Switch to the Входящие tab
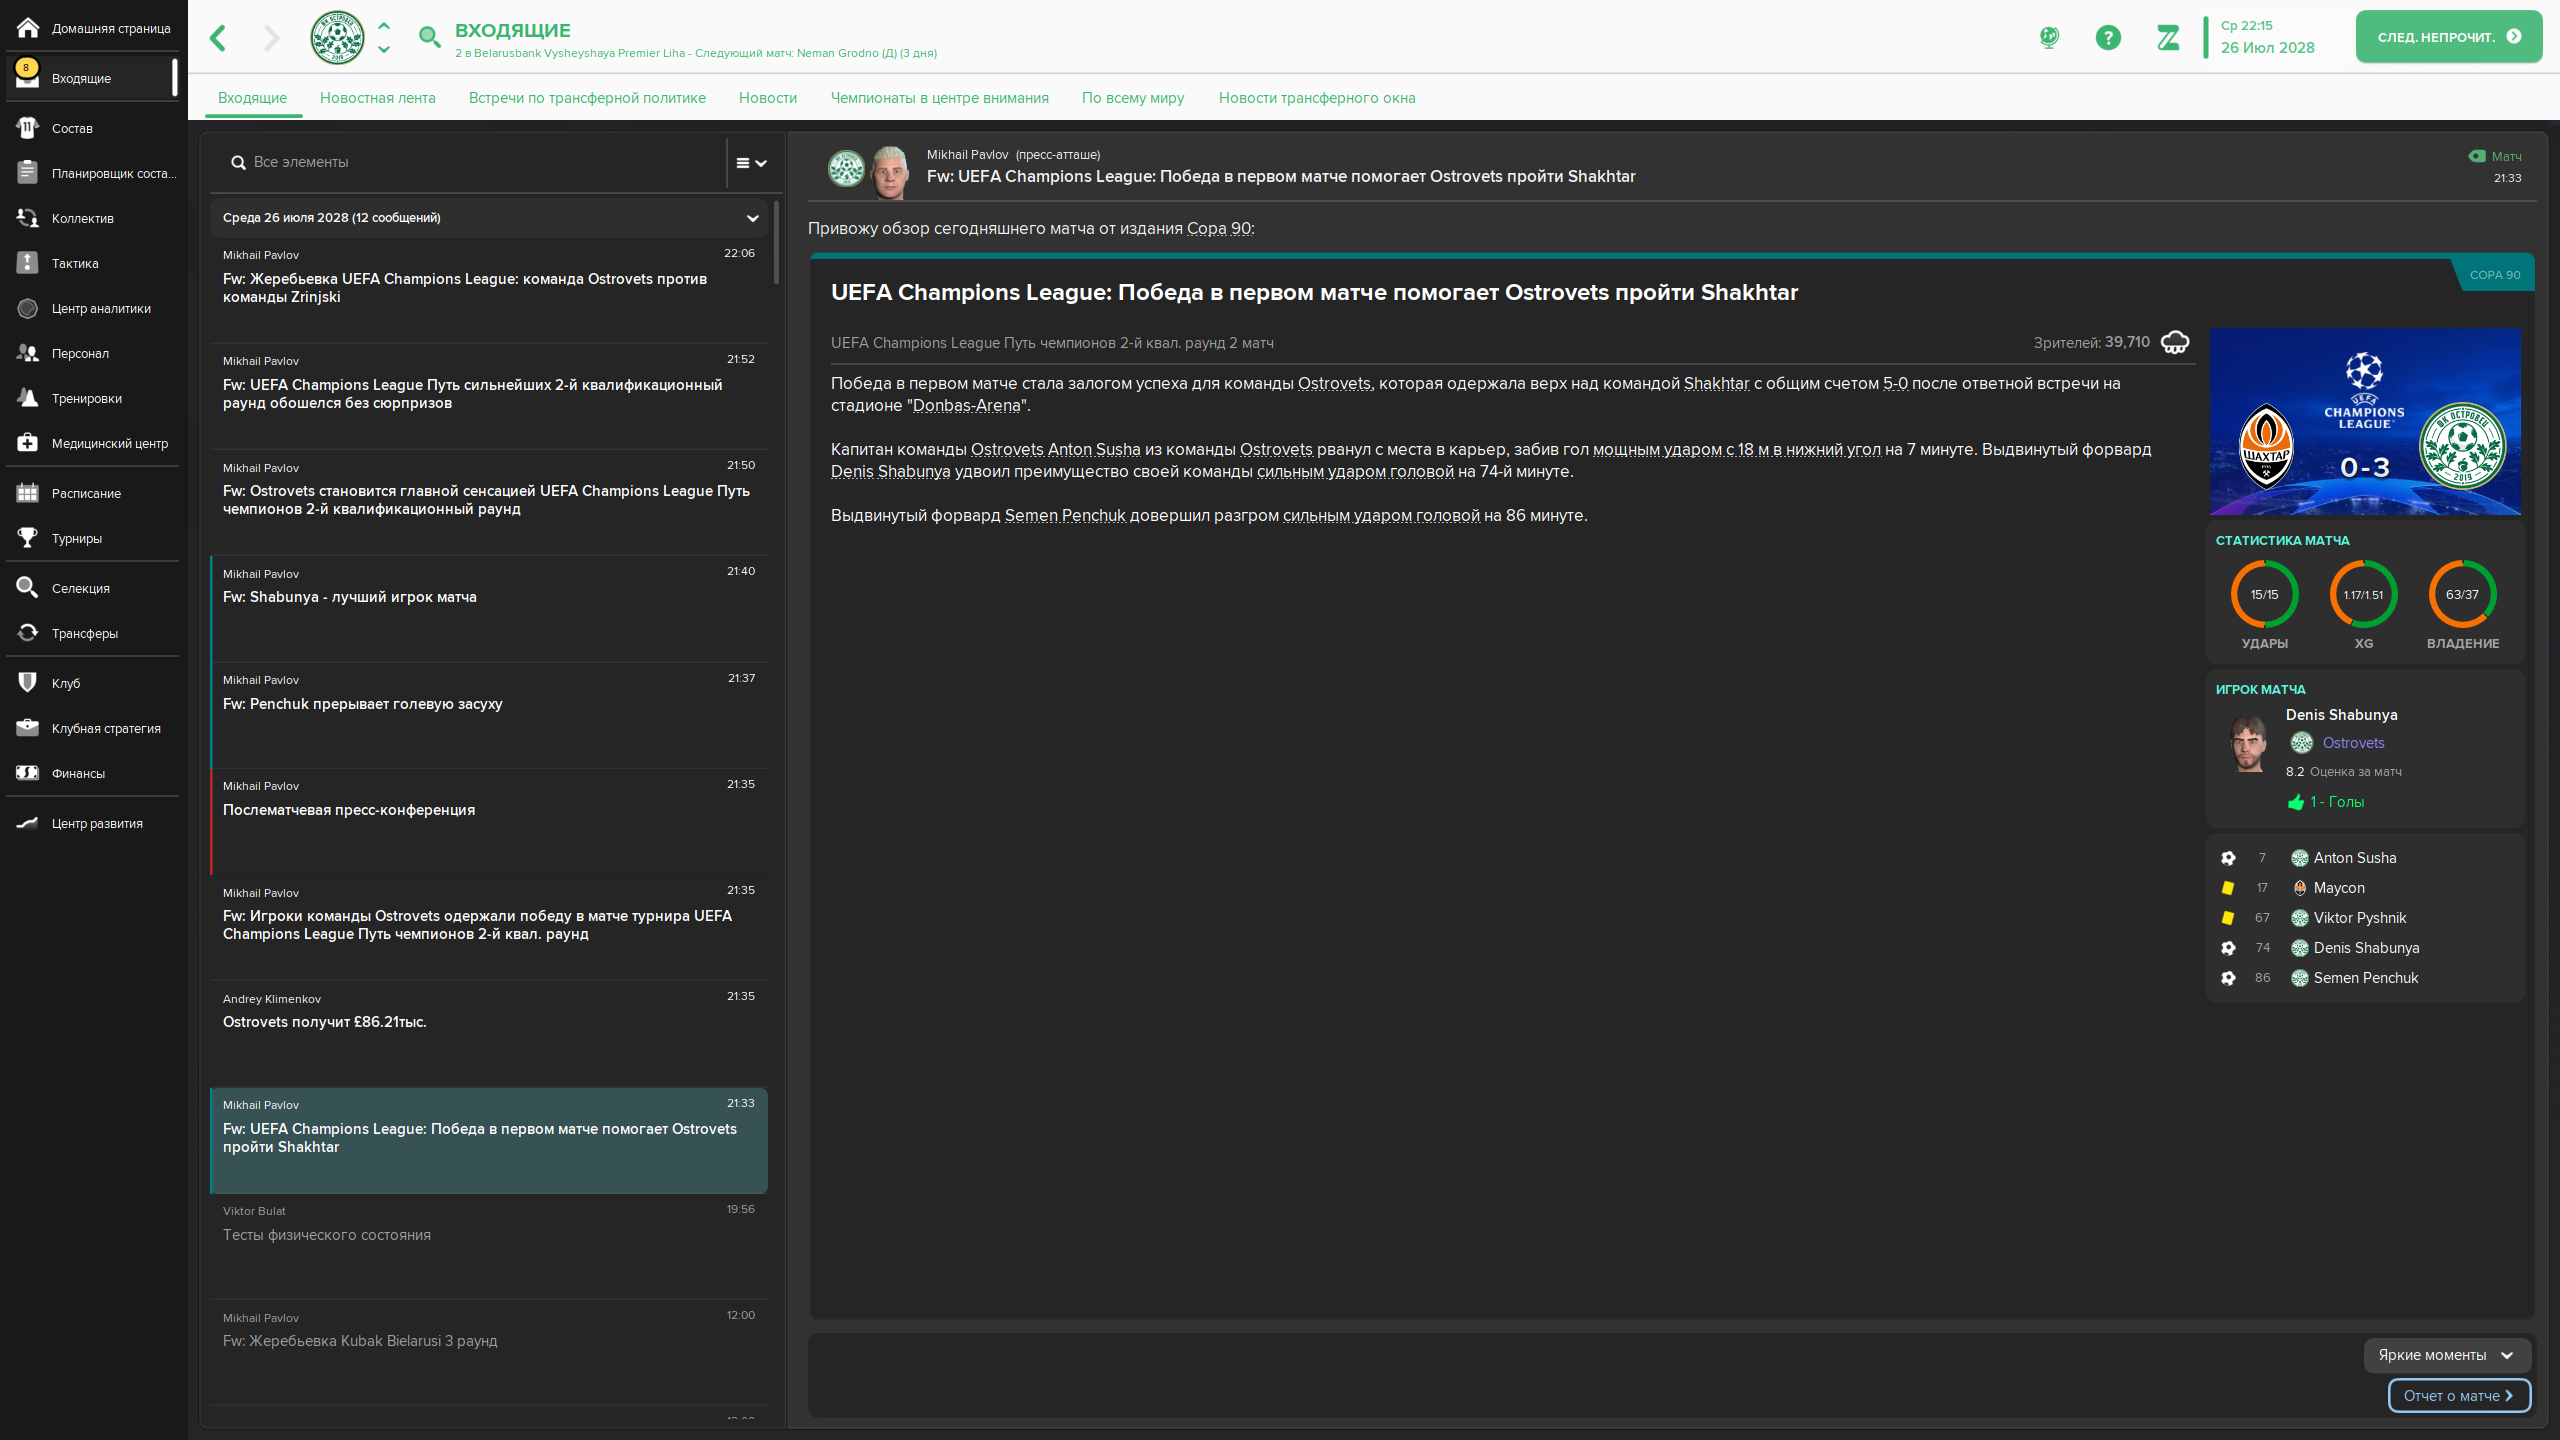Image resolution: width=2560 pixels, height=1440 pixels. click(x=252, y=98)
